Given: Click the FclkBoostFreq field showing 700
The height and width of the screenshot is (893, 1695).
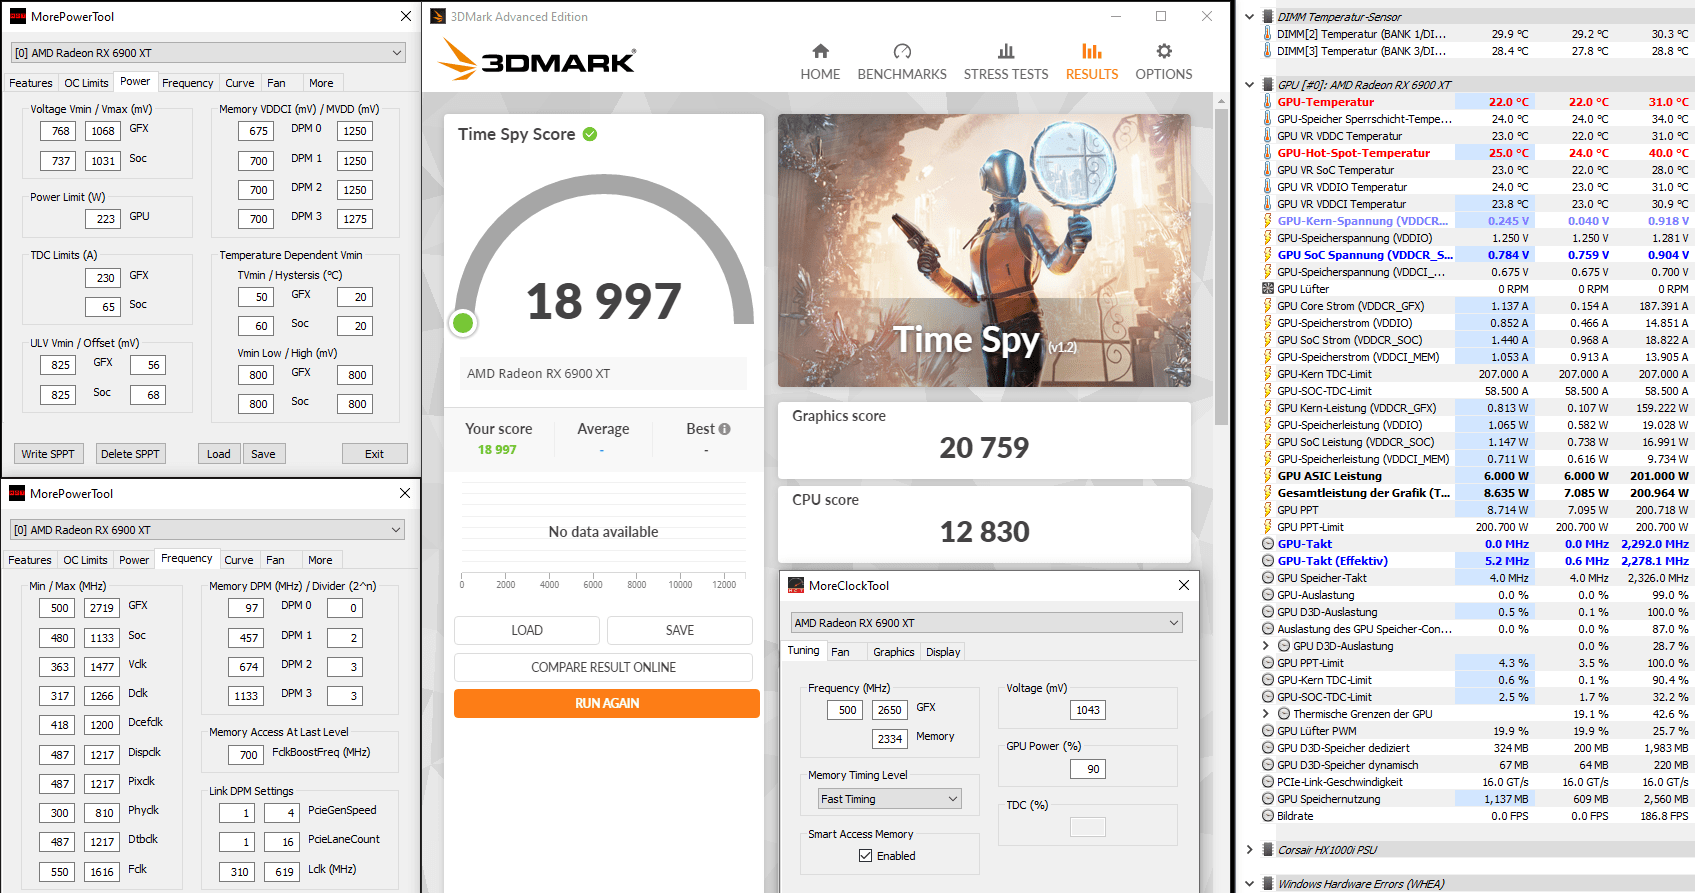Looking at the screenshot, I should click(x=246, y=755).
